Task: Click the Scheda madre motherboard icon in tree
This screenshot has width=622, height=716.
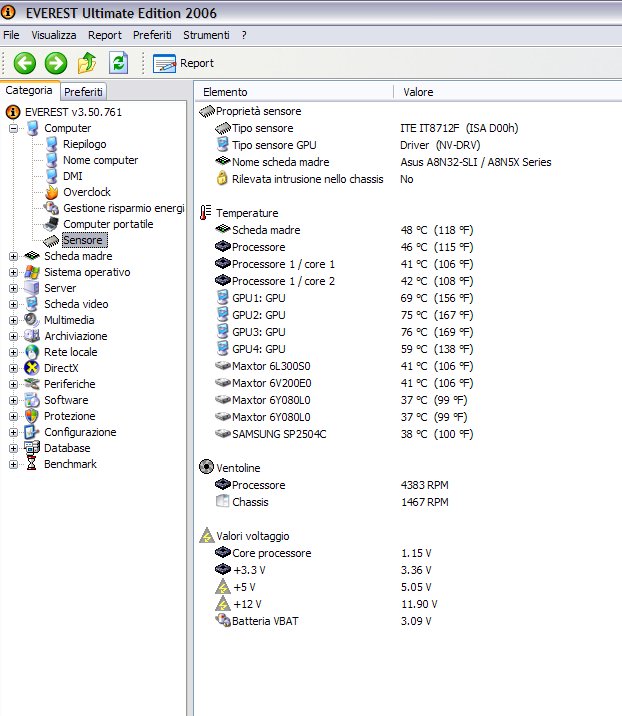Action: tap(32, 256)
